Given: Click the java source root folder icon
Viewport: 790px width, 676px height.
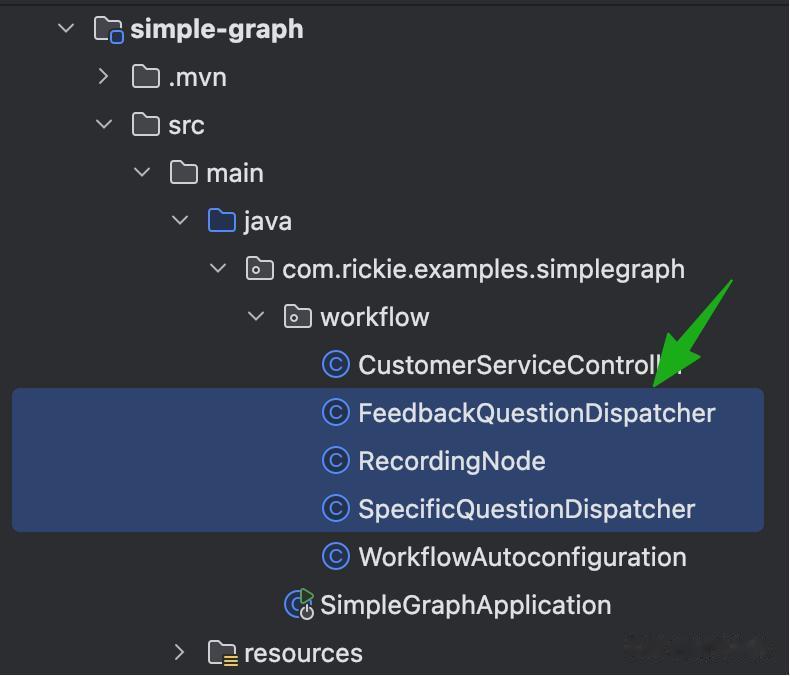Looking at the screenshot, I should (x=221, y=221).
